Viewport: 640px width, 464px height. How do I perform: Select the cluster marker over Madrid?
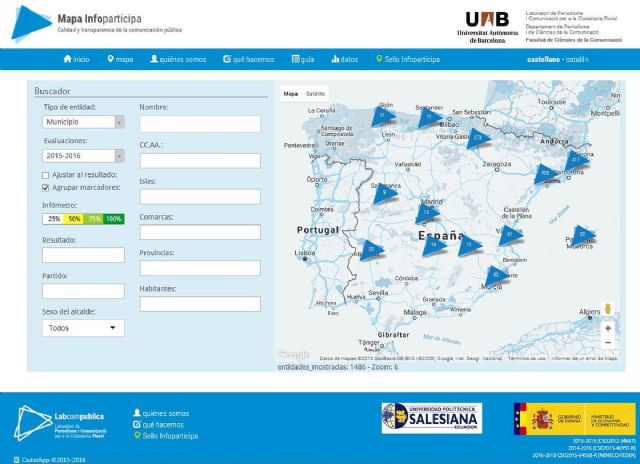(427, 213)
